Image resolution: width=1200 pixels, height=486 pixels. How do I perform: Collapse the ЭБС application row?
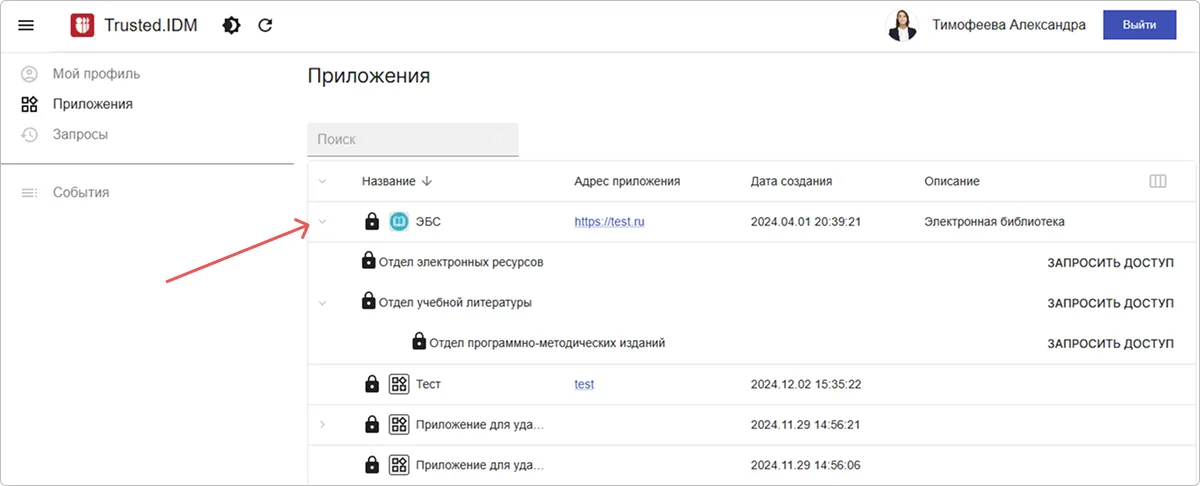(322, 221)
